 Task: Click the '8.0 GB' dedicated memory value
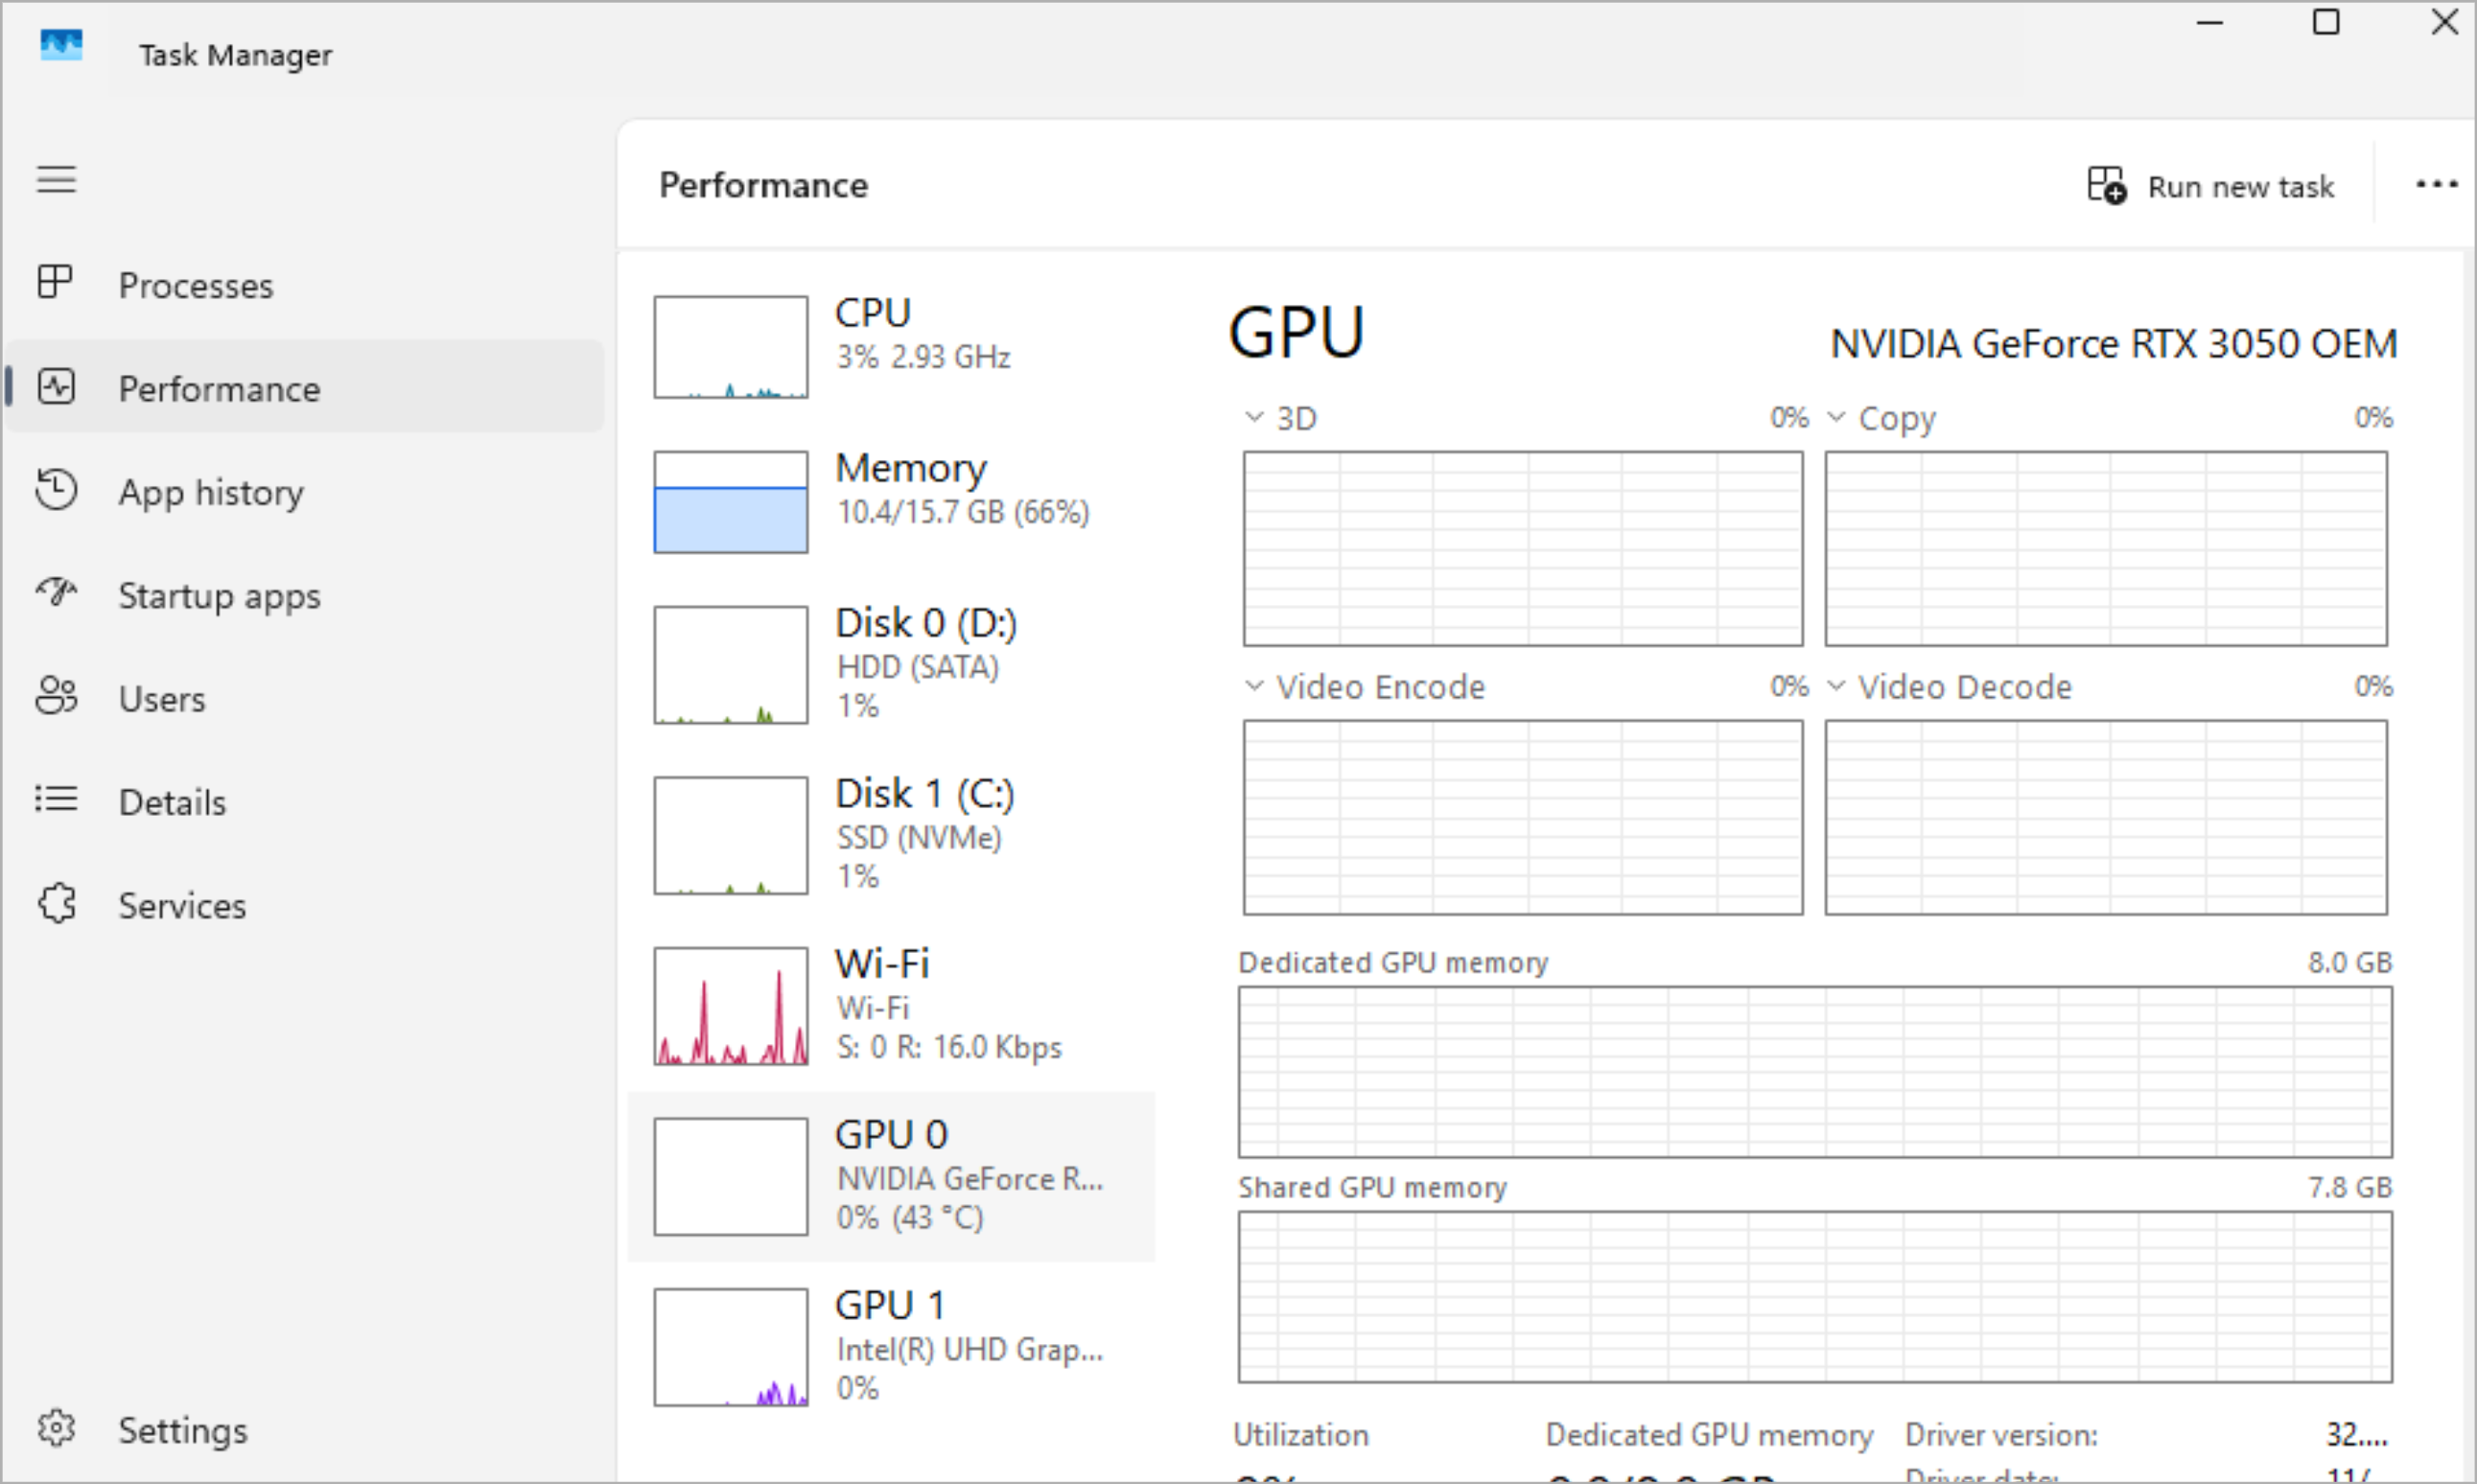click(x=2350, y=962)
